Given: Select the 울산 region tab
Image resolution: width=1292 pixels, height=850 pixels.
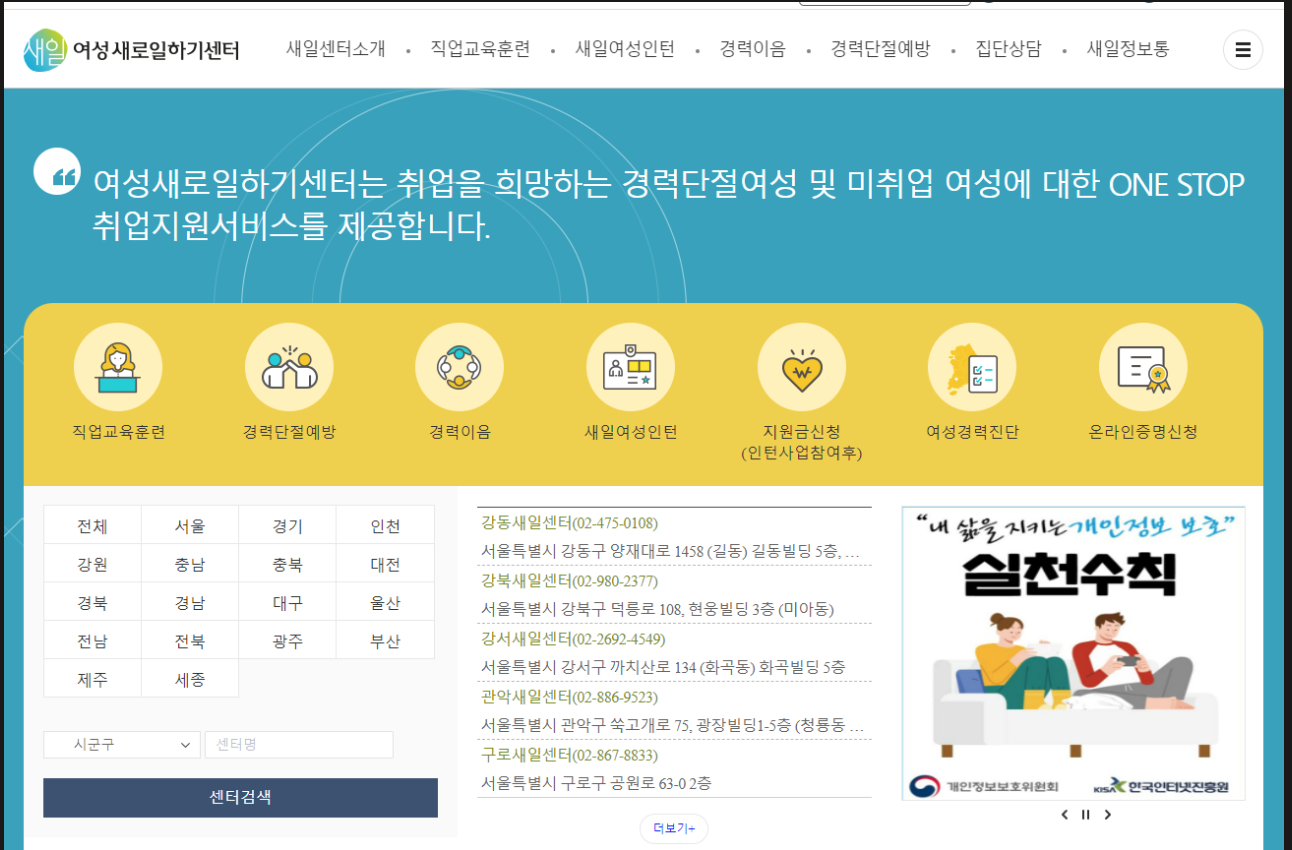Looking at the screenshot, I should click(x=385, y=602).
